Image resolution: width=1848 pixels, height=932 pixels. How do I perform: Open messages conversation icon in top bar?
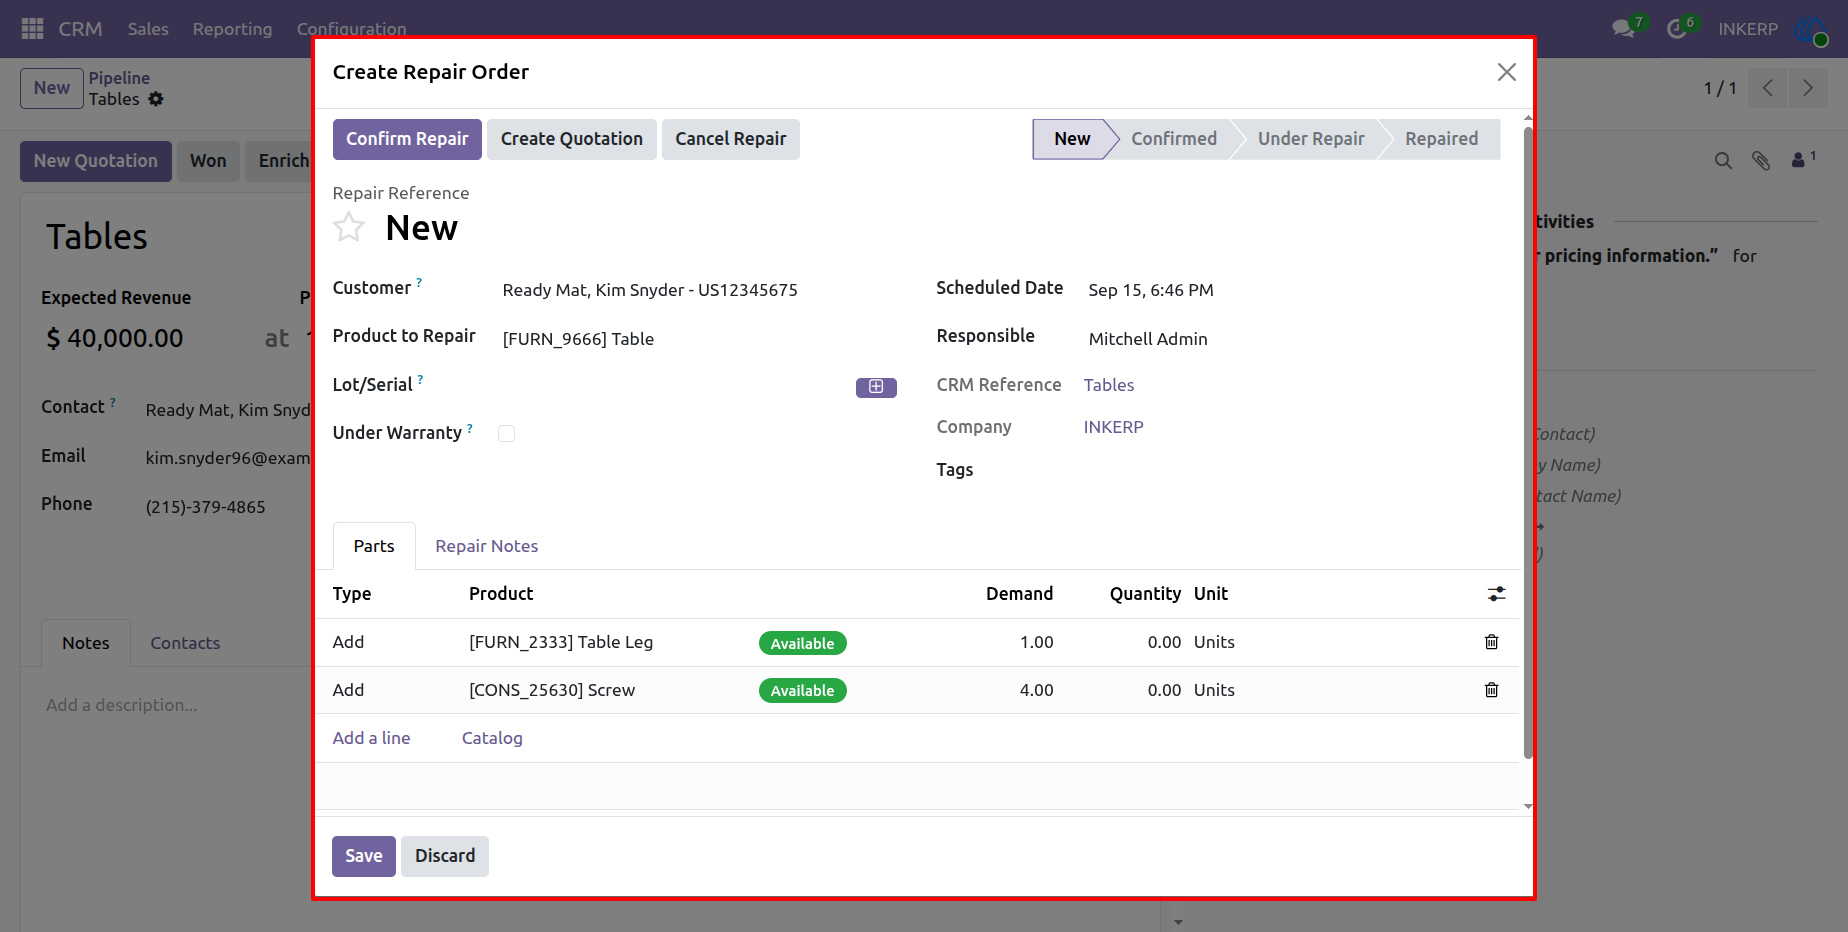(x=1624, y=29)
